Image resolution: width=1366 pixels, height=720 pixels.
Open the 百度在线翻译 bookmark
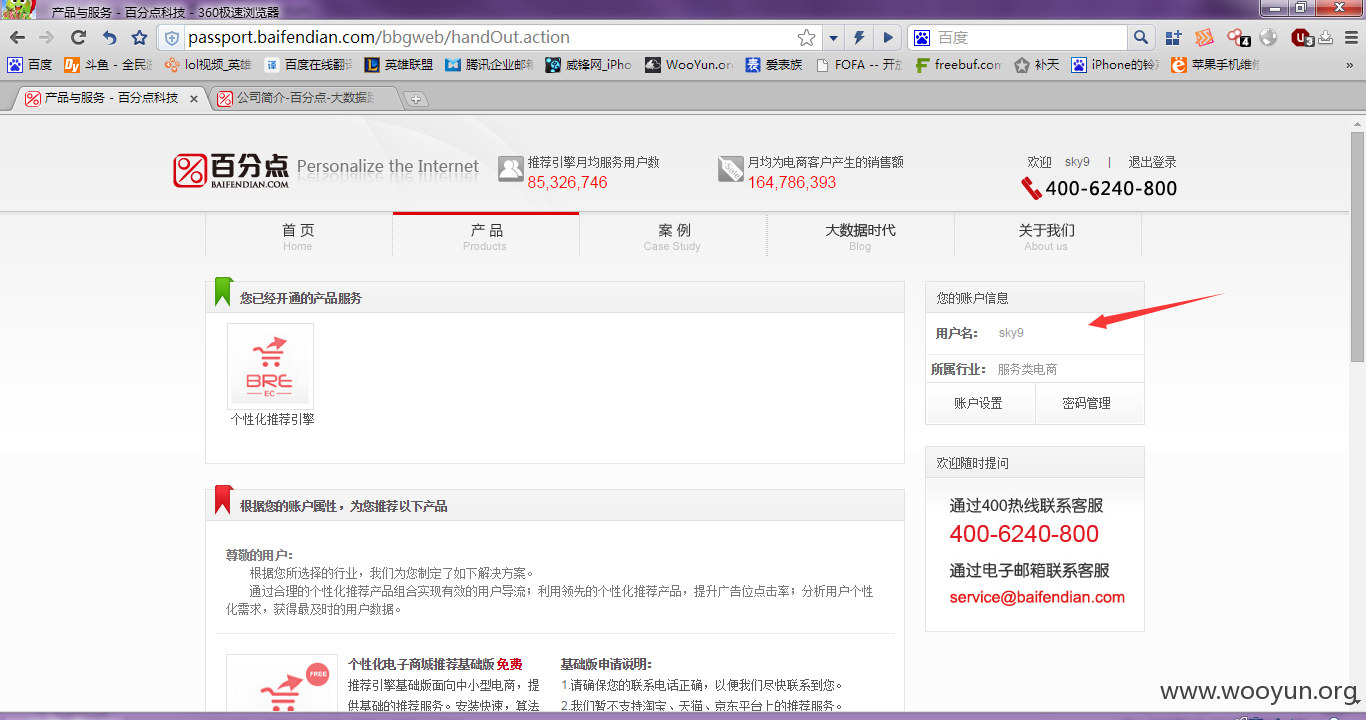(308, 65)
